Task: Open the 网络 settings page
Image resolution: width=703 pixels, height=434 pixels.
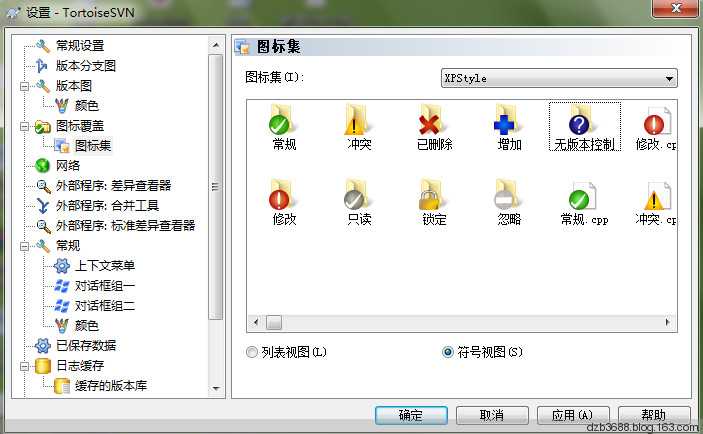Action: 68,165
